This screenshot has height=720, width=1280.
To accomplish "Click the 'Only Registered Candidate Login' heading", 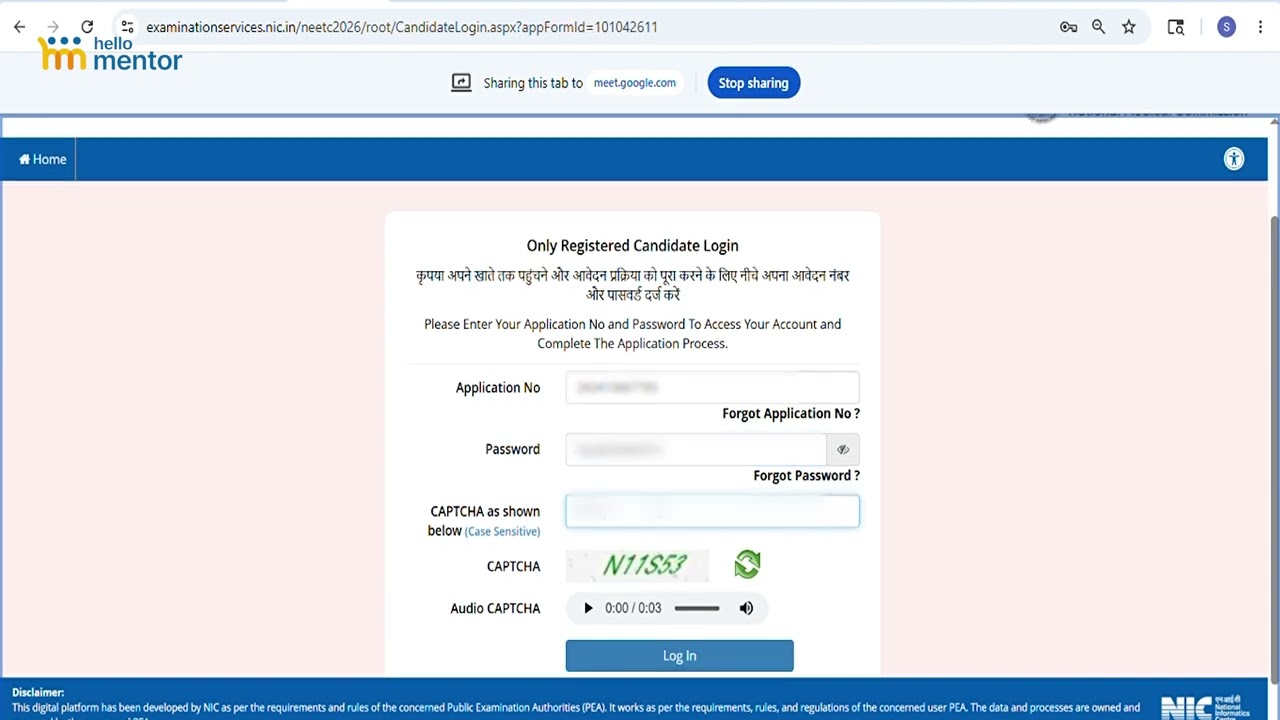I will pos(633,246).
